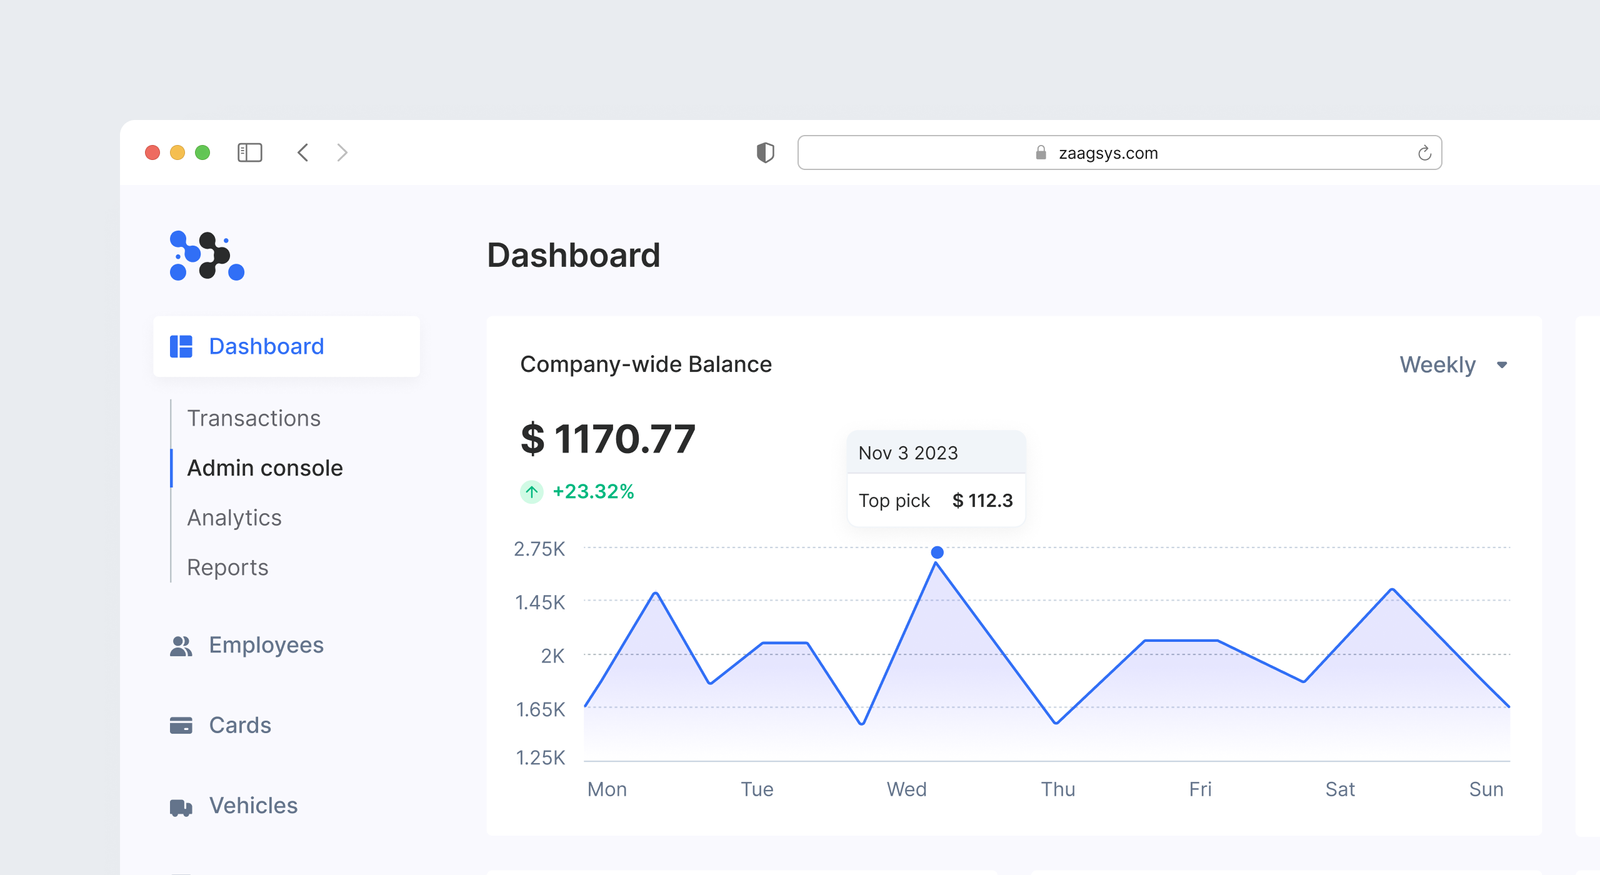1600x875 pixels.
Task: Click the 1.45K y-axis label
Action: [540, 603]
